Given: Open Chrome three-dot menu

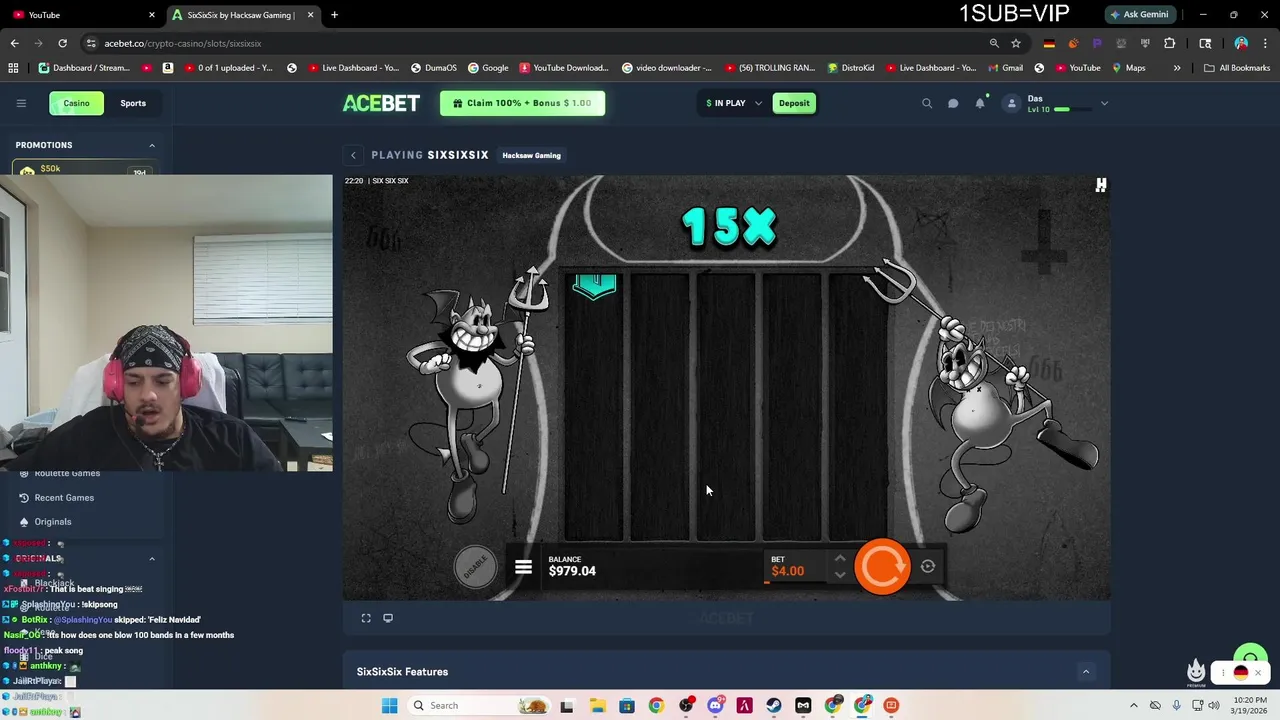Looking at the screenshot, I should [1265, 43].
